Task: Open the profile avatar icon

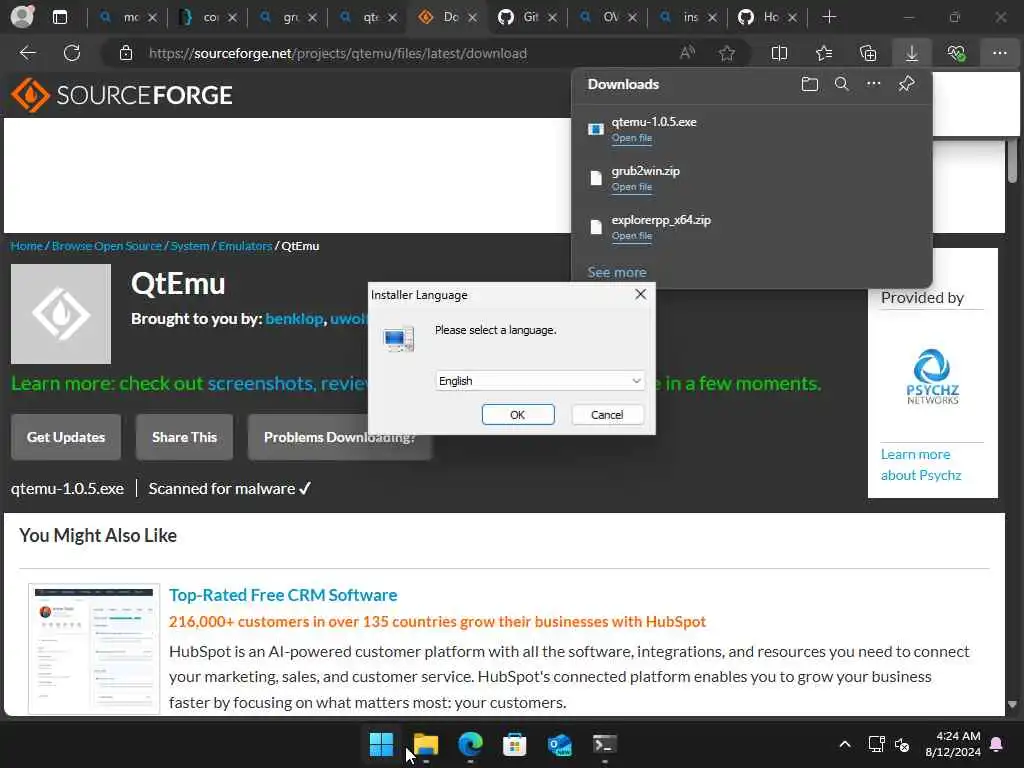Action: 22,16
